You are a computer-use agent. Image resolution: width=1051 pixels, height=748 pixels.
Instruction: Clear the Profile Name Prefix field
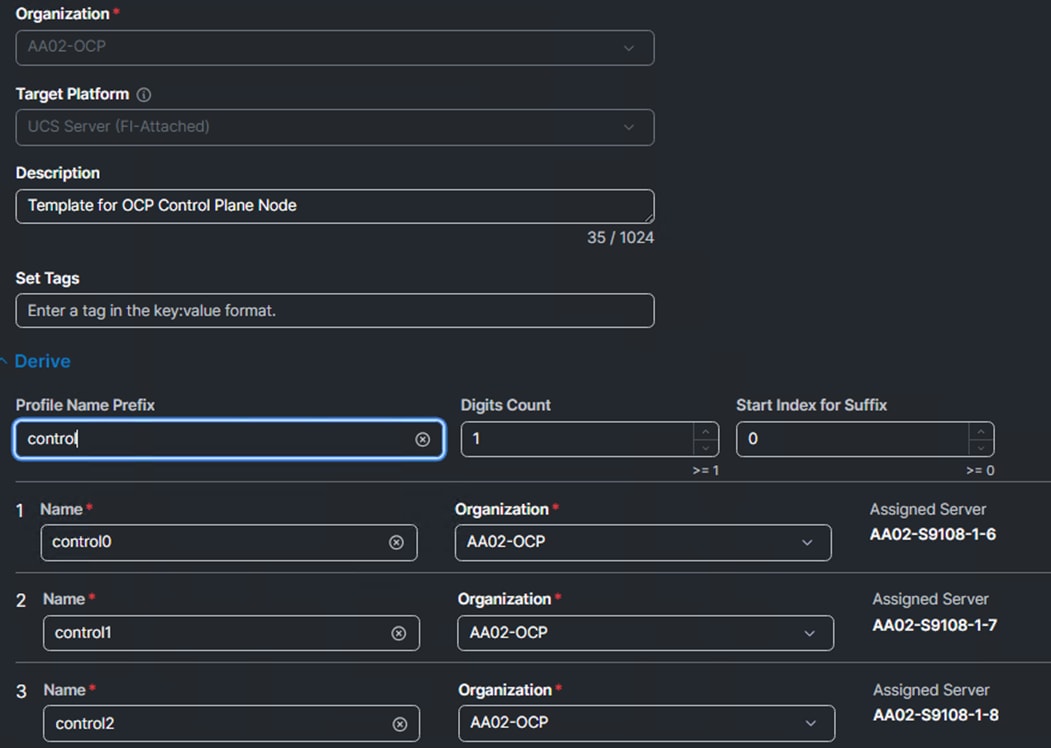click(x=422, y=439)
